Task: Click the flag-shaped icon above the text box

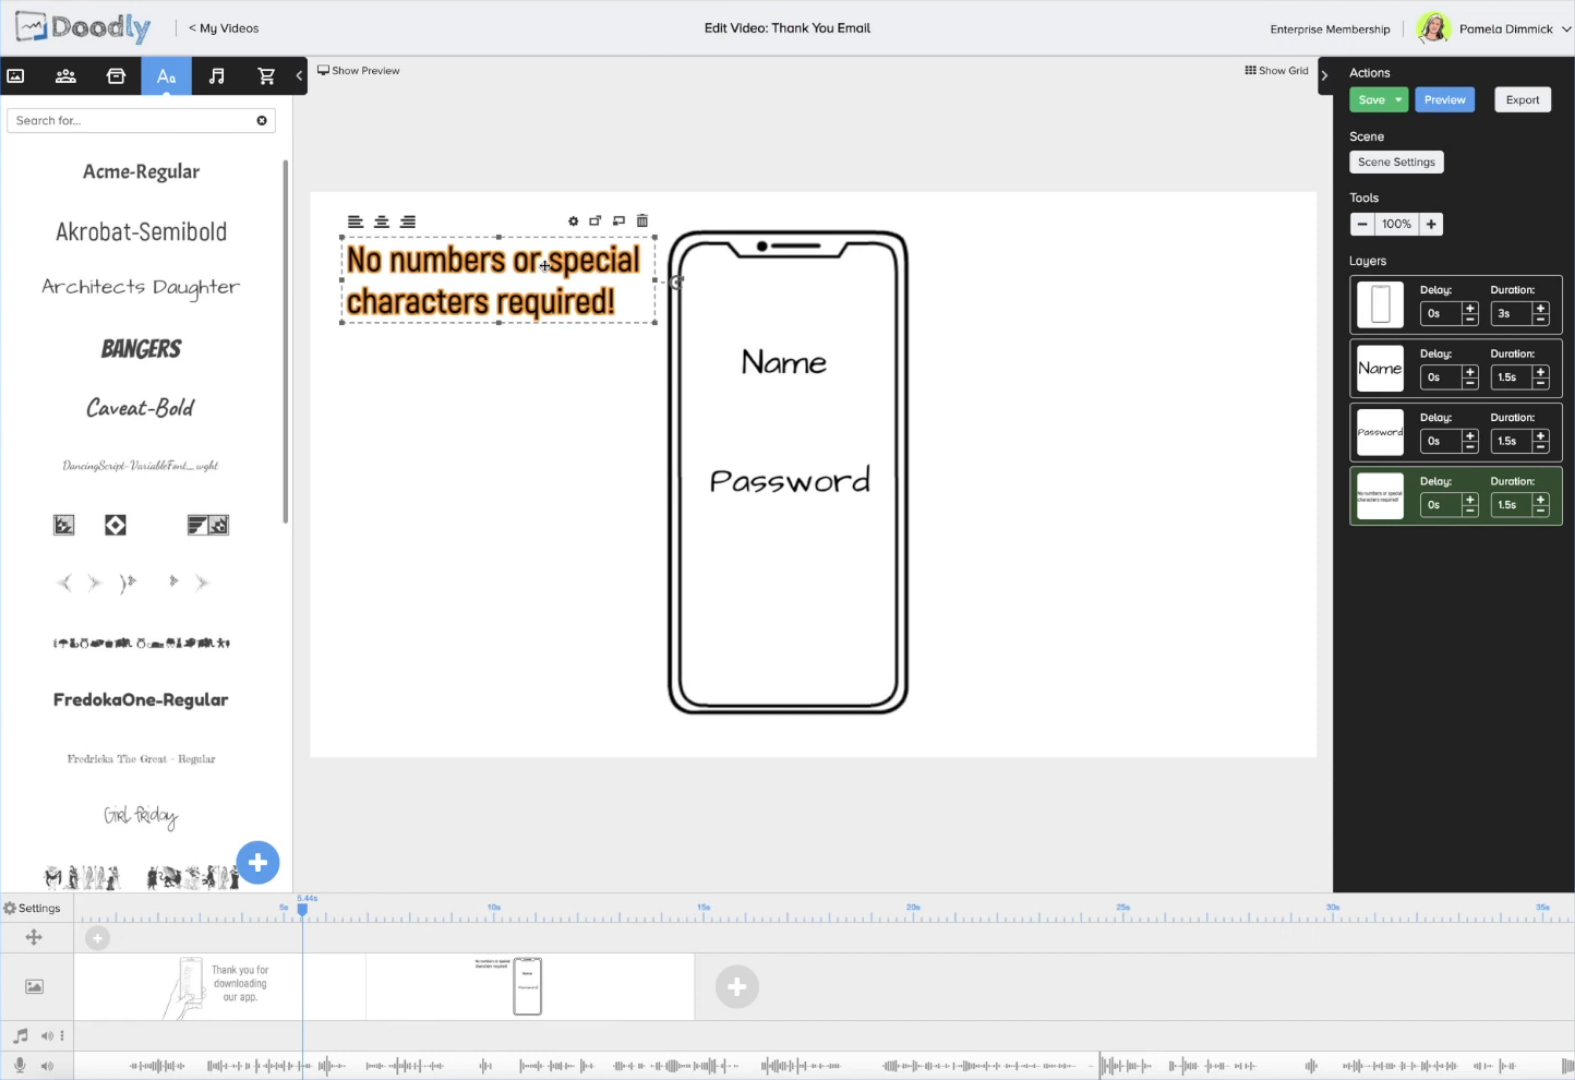Action: tap(619, 221)
